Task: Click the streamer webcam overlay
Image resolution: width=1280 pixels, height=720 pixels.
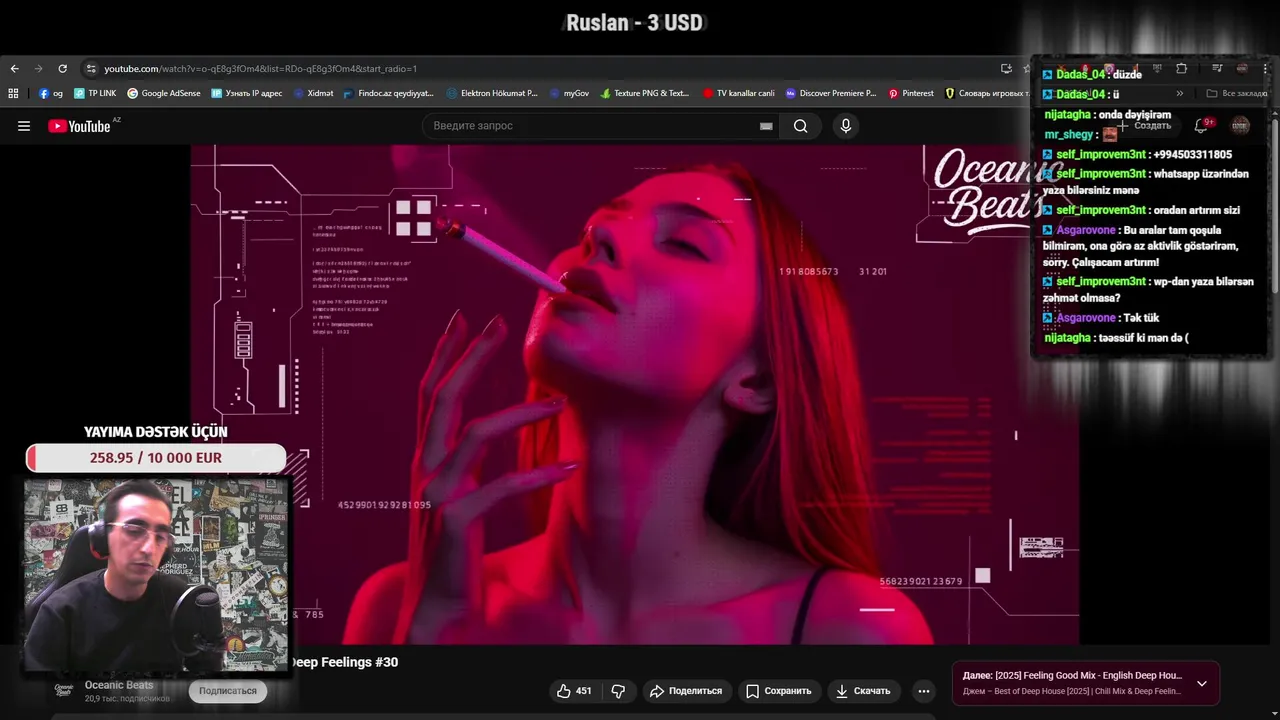Action: [x=156, y=576]
